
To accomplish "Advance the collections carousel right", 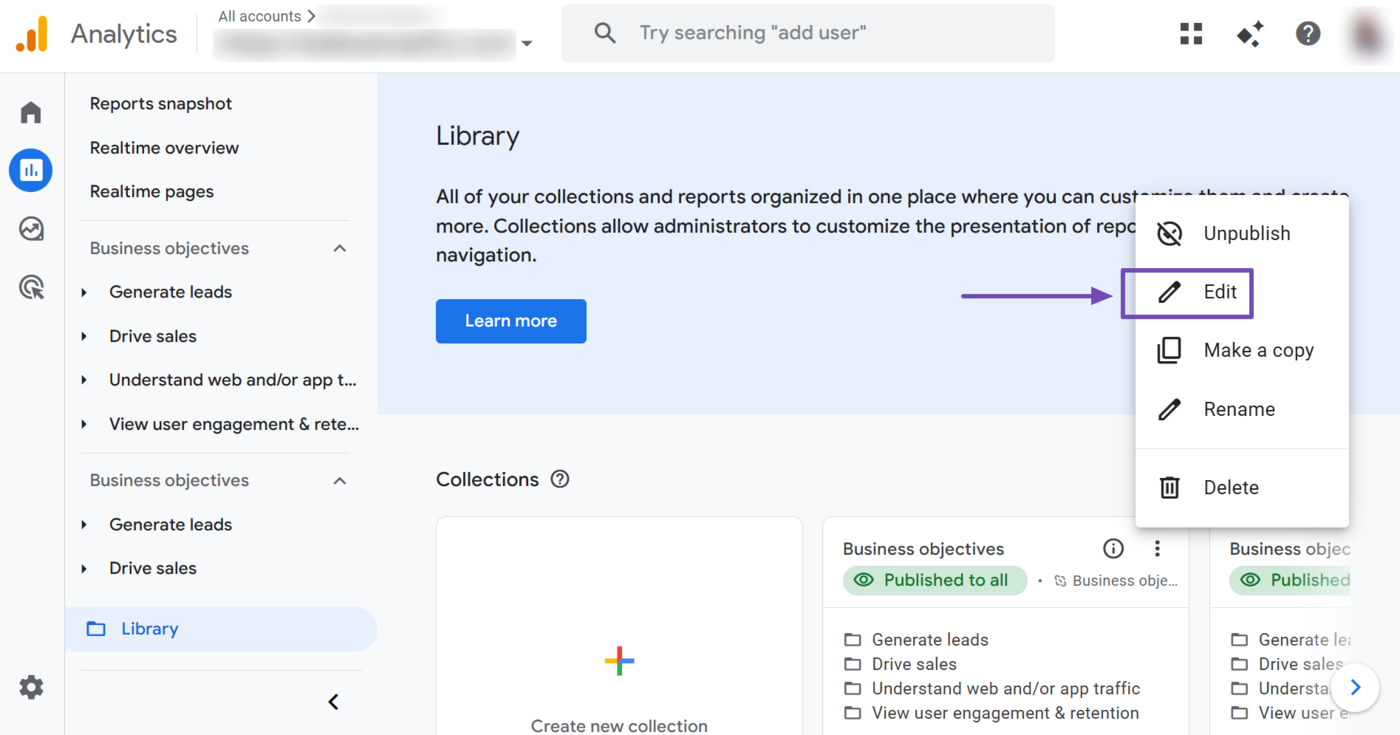I will pos(1355,687).
